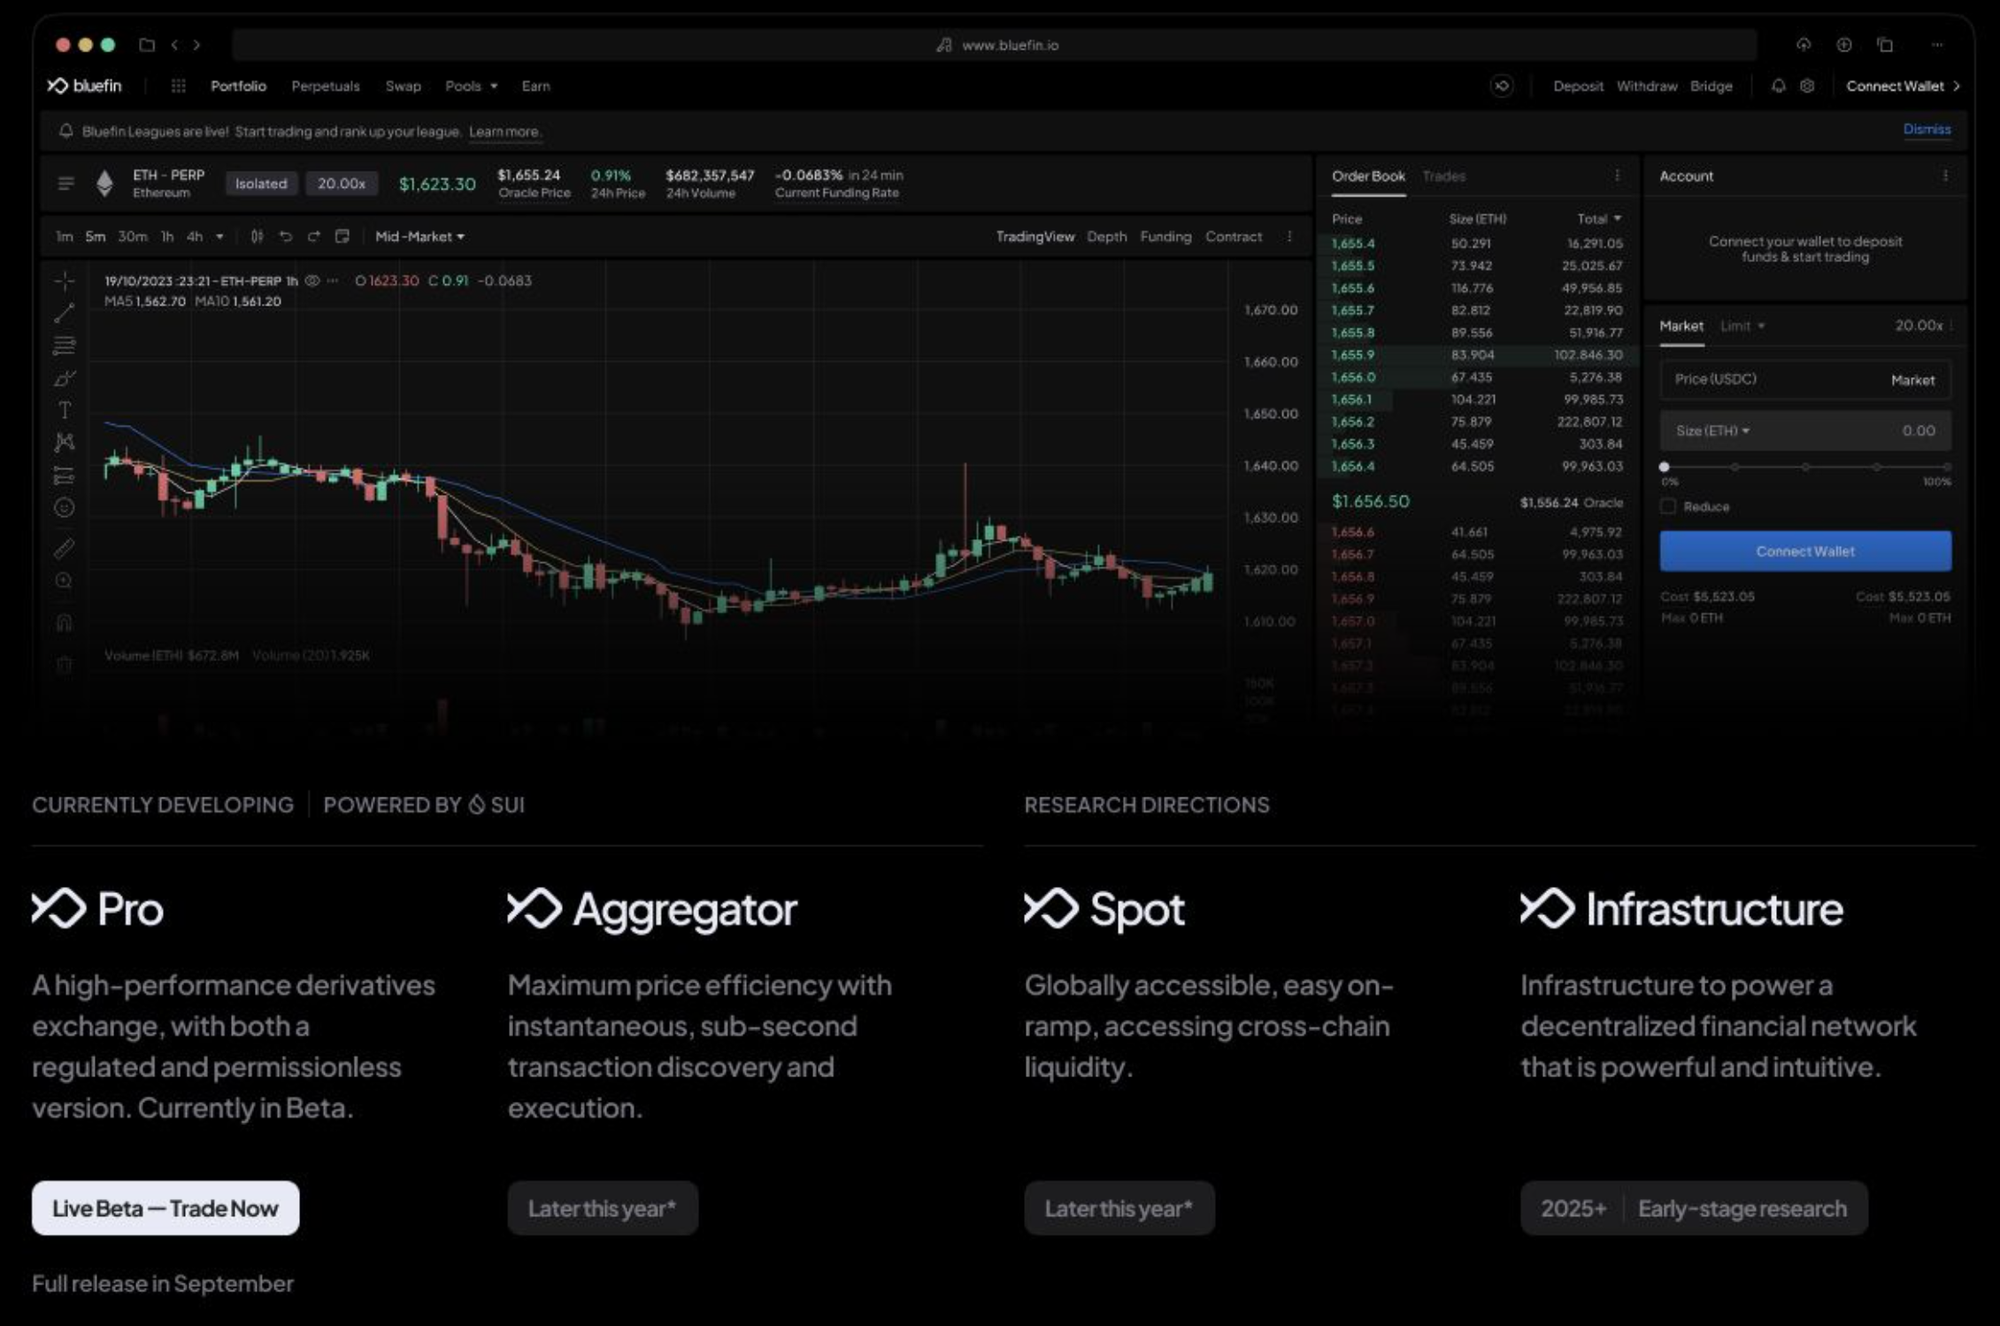Select the zoom-in magnifier chart tool
2000x1326 pixels.
point(64,581)
